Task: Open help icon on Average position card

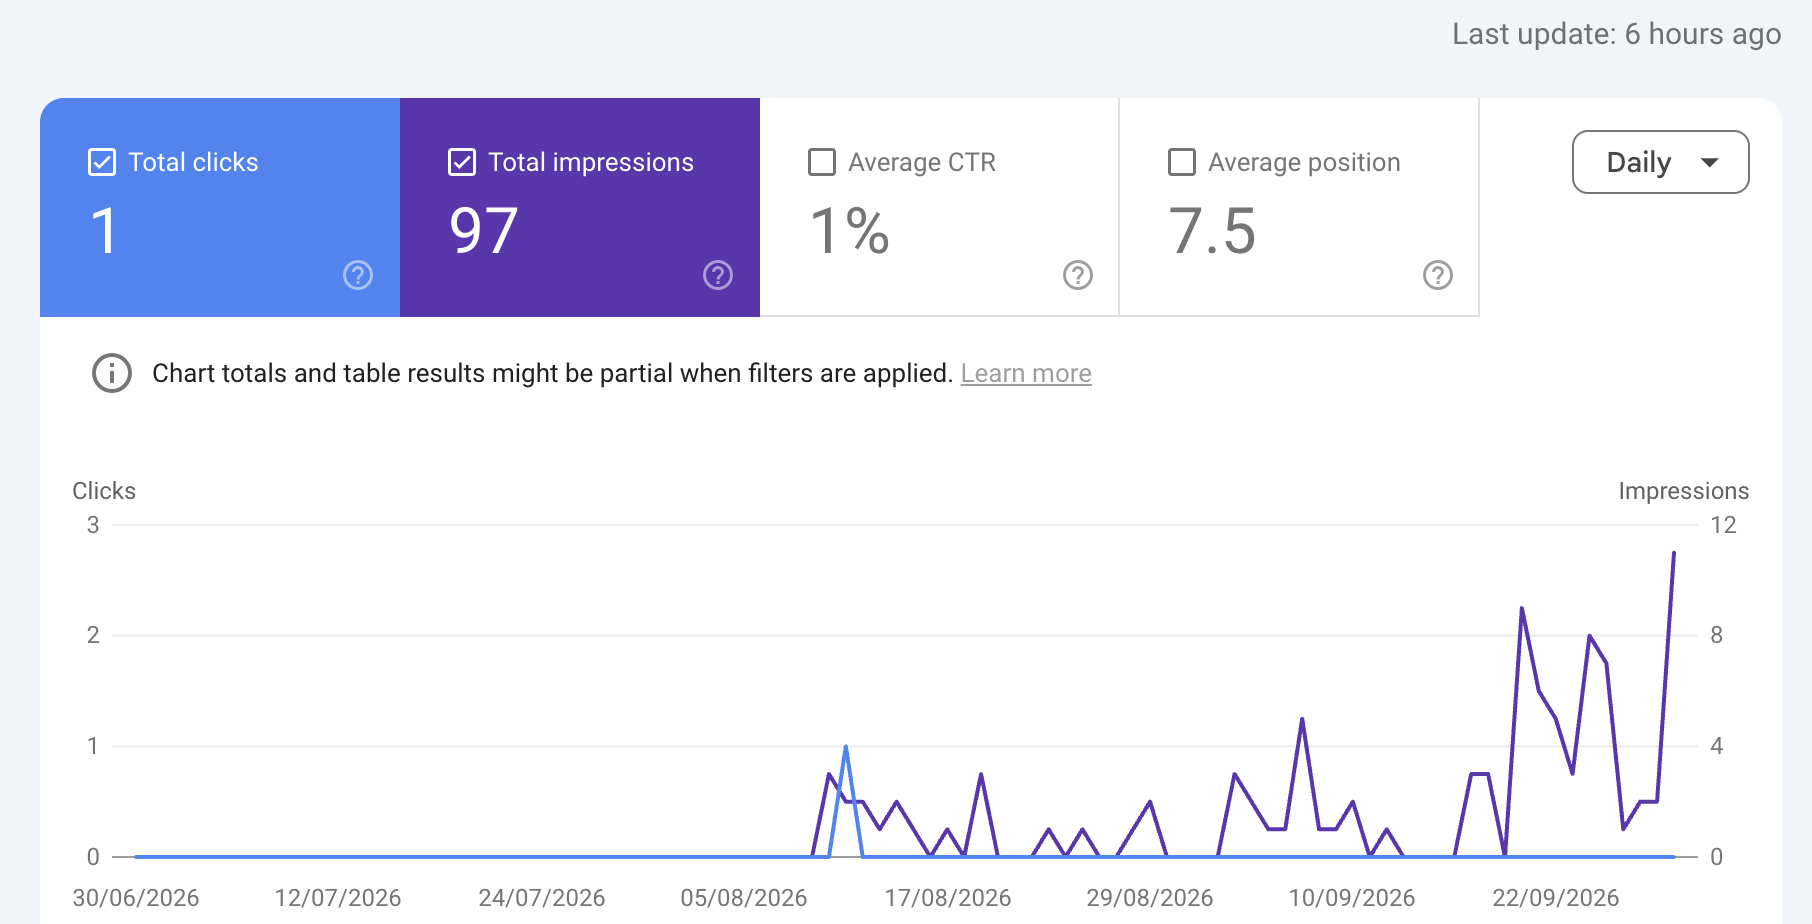Action: tap(1438, 275)
